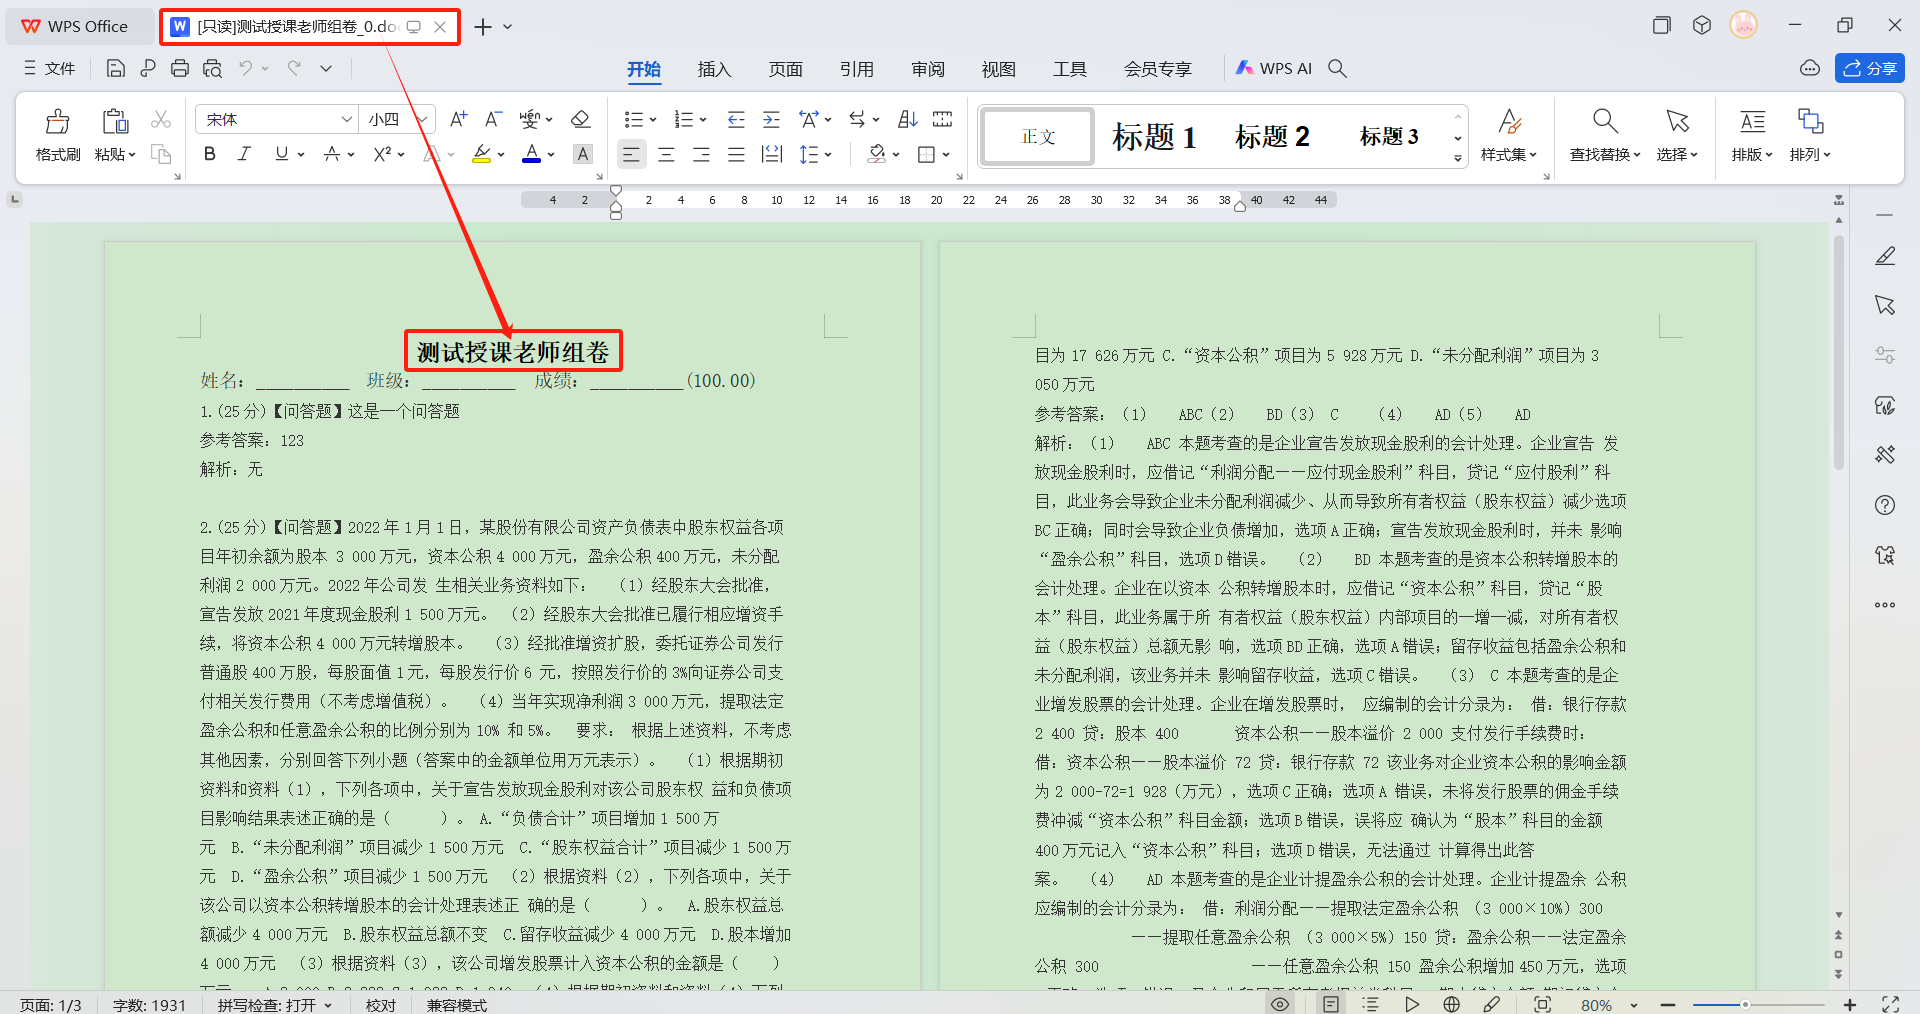Open the annotation pen tool in right sidebar
Image resolution: width=1920 pixels, height=1014 pixels.
tap(1885, 256)
